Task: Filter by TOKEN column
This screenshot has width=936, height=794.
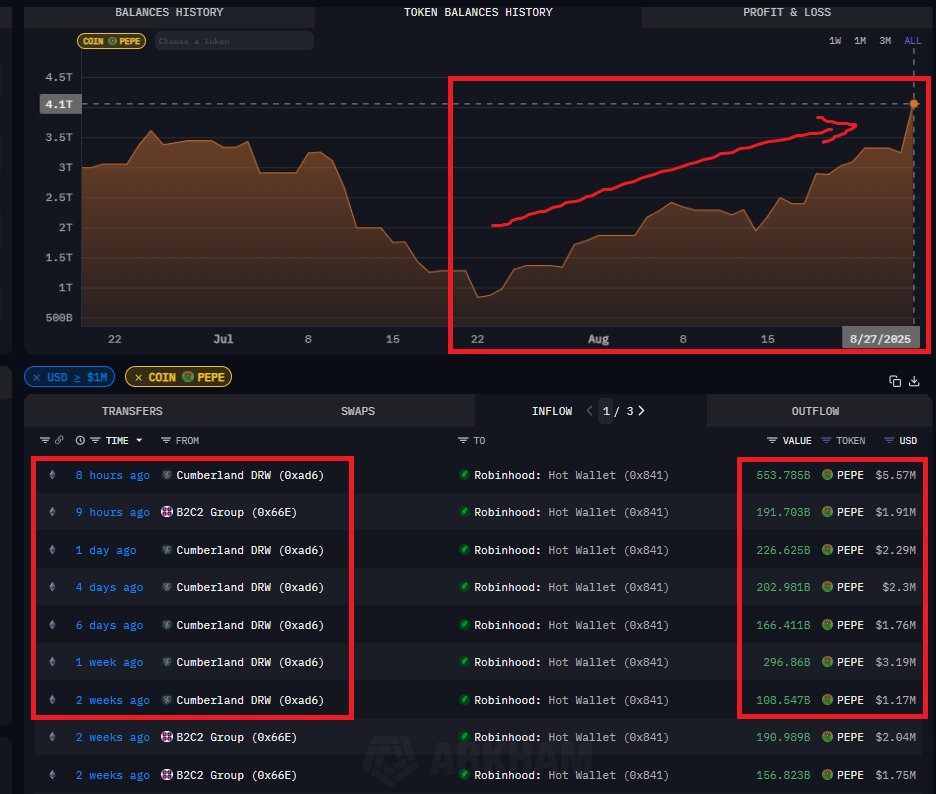Action: [826, 441]
